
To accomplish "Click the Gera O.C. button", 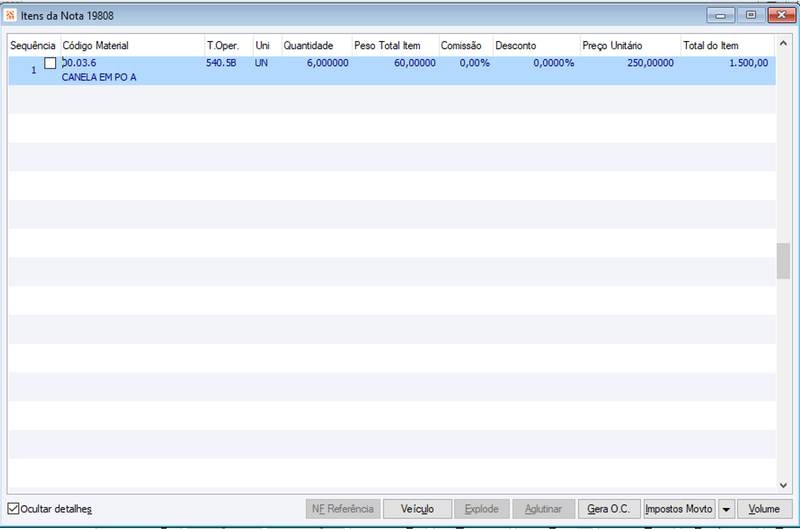I will tap(609, 509).
